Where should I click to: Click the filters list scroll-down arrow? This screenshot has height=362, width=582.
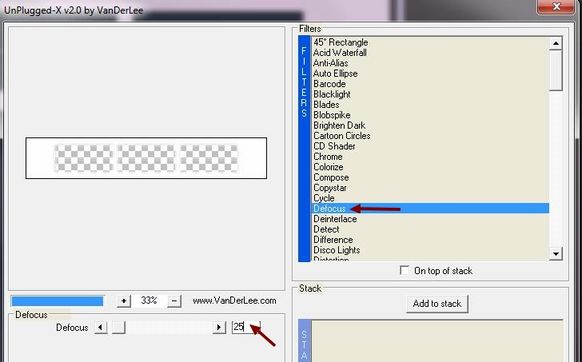556,254
